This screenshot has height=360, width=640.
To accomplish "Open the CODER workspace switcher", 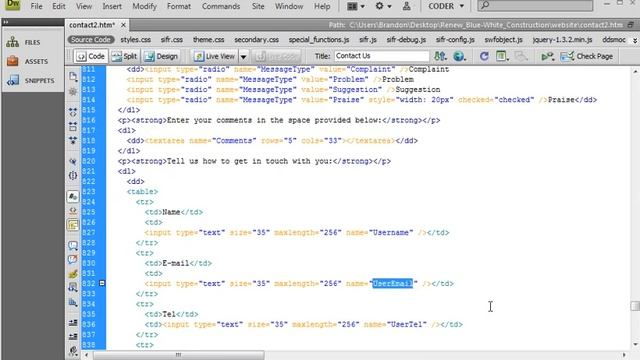I will (446, 6).
